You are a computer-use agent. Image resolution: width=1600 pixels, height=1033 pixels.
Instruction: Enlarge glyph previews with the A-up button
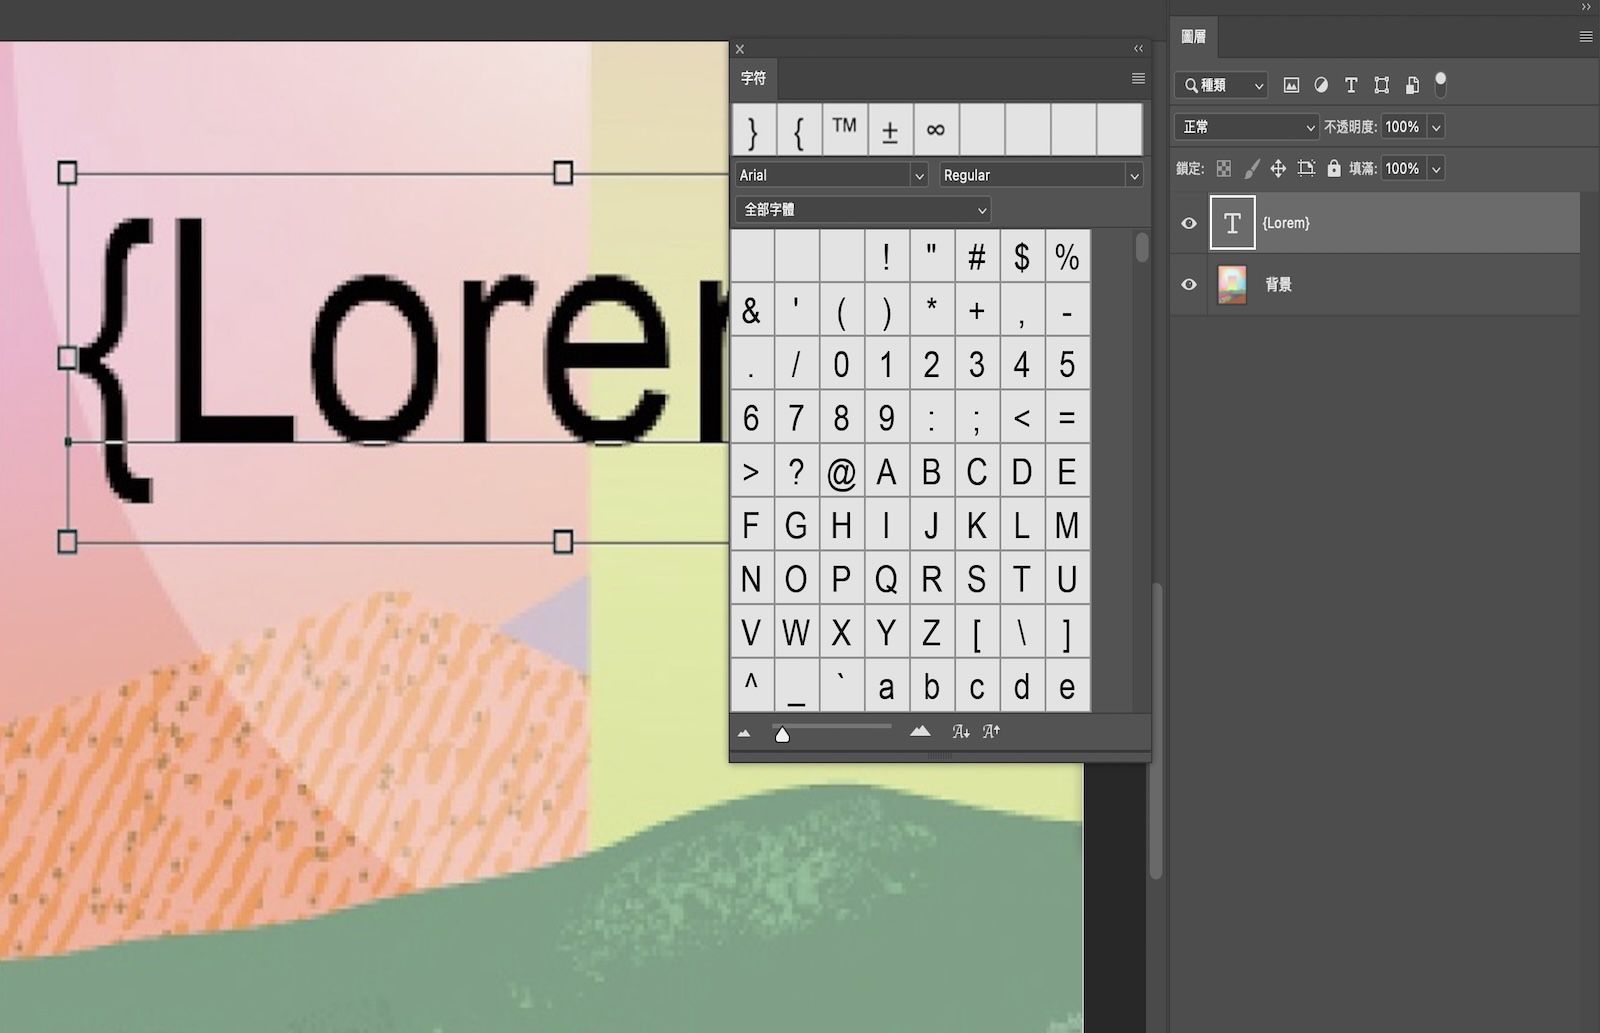point(990,731)
